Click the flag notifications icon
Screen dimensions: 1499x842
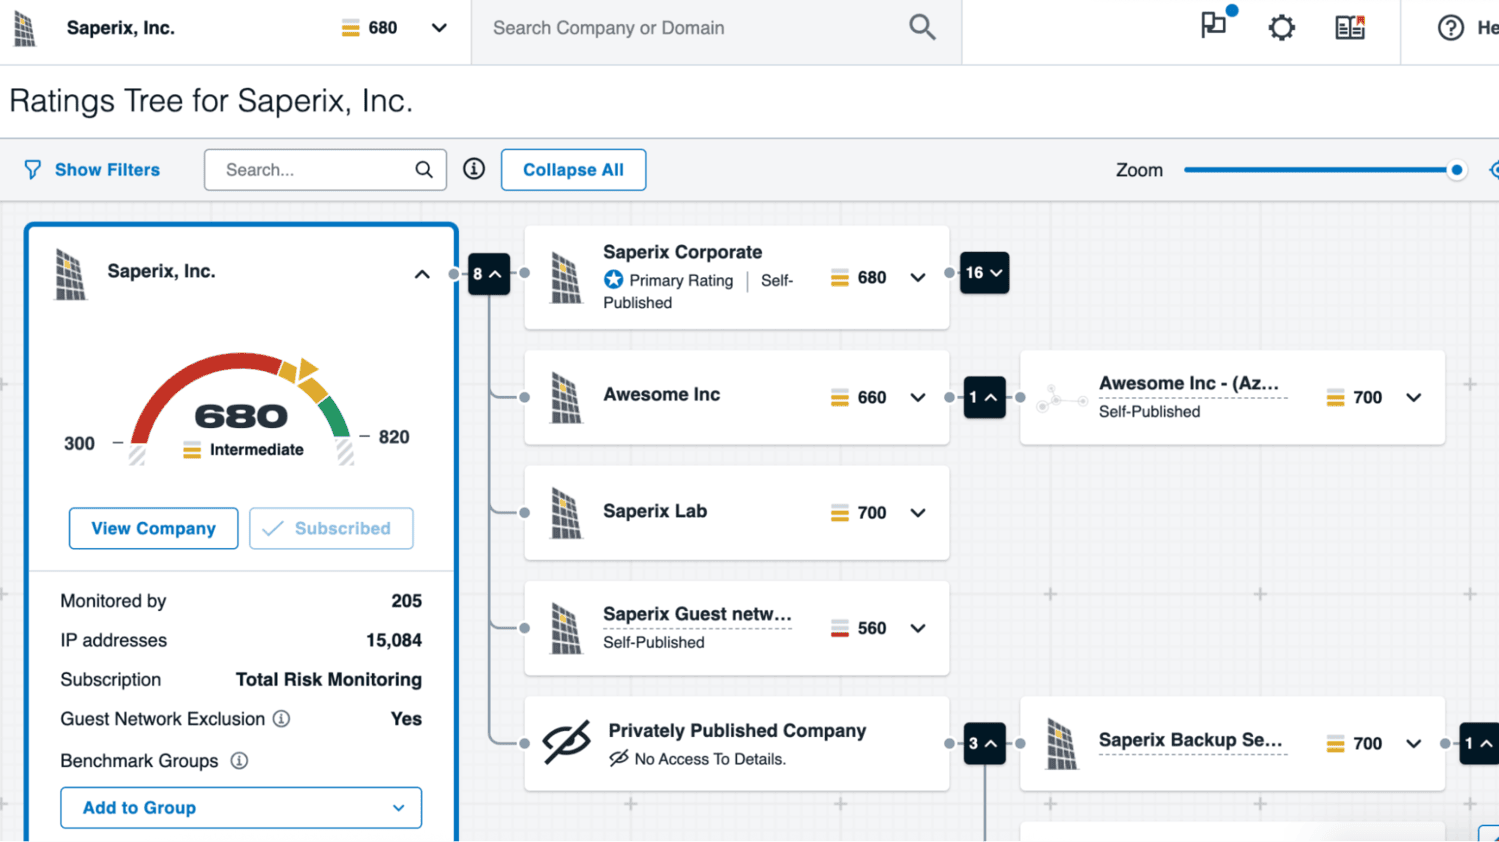click(1214, 26)
